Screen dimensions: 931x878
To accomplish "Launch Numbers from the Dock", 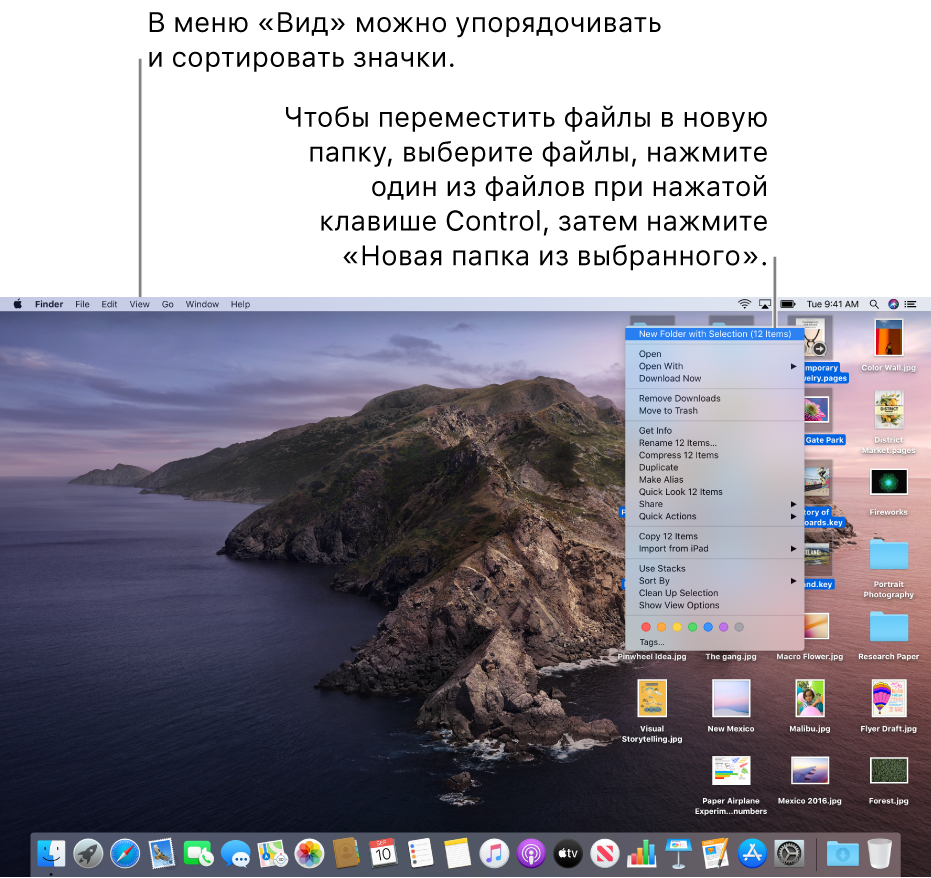I will click(642, 854).
